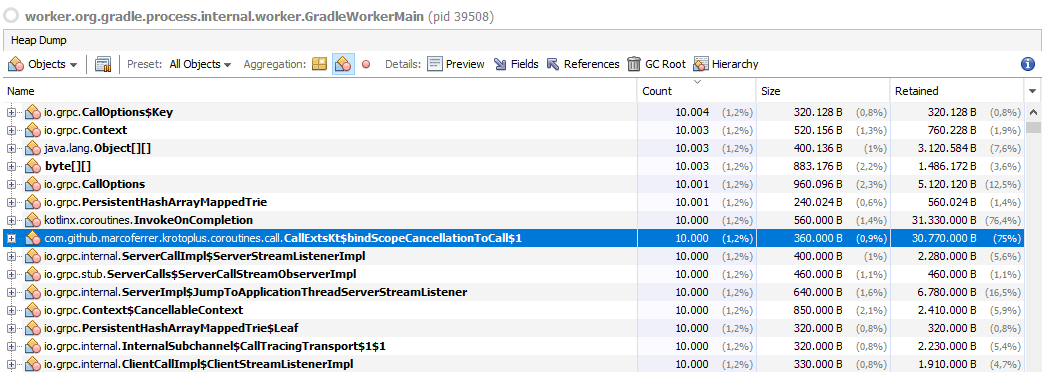Screen dimensions: 1046x372
Task: Toggle the Hierarchy details button
Action: [726, 64]
